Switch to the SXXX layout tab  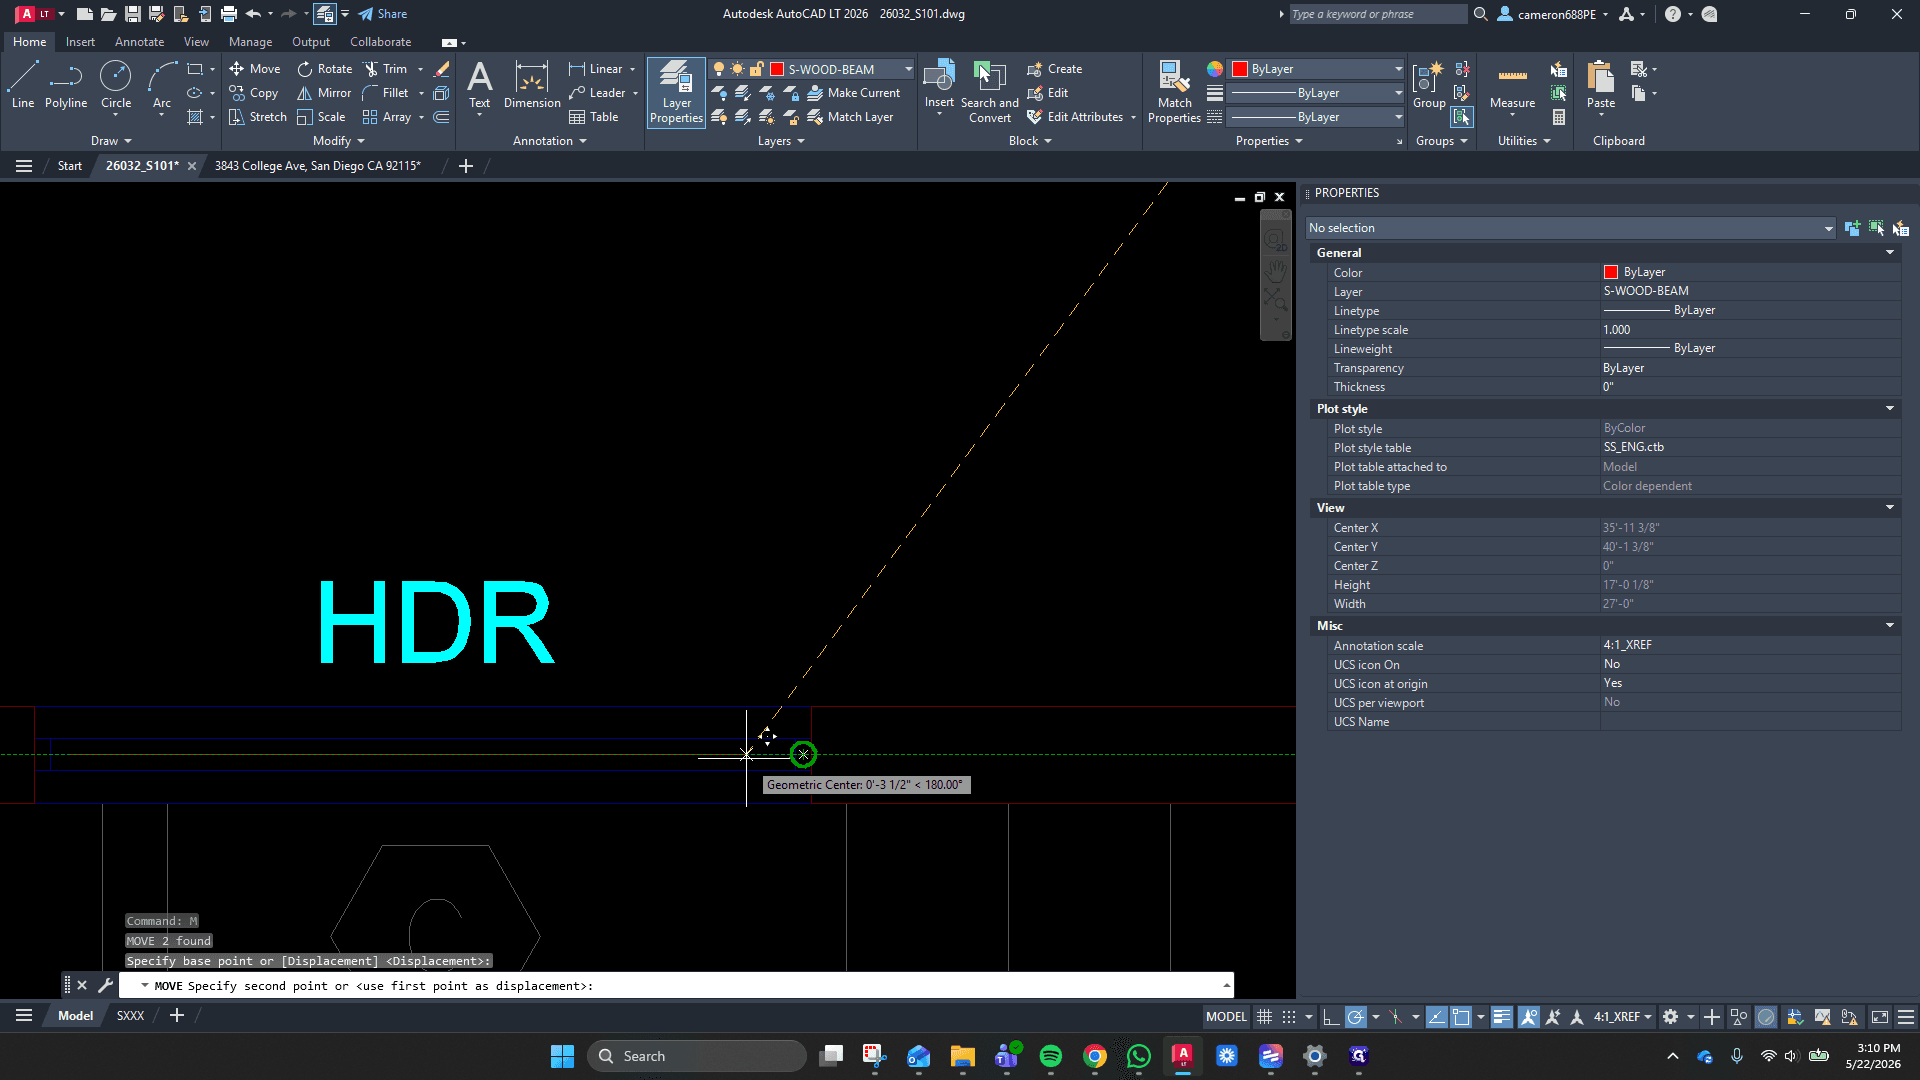(130, 1016)
